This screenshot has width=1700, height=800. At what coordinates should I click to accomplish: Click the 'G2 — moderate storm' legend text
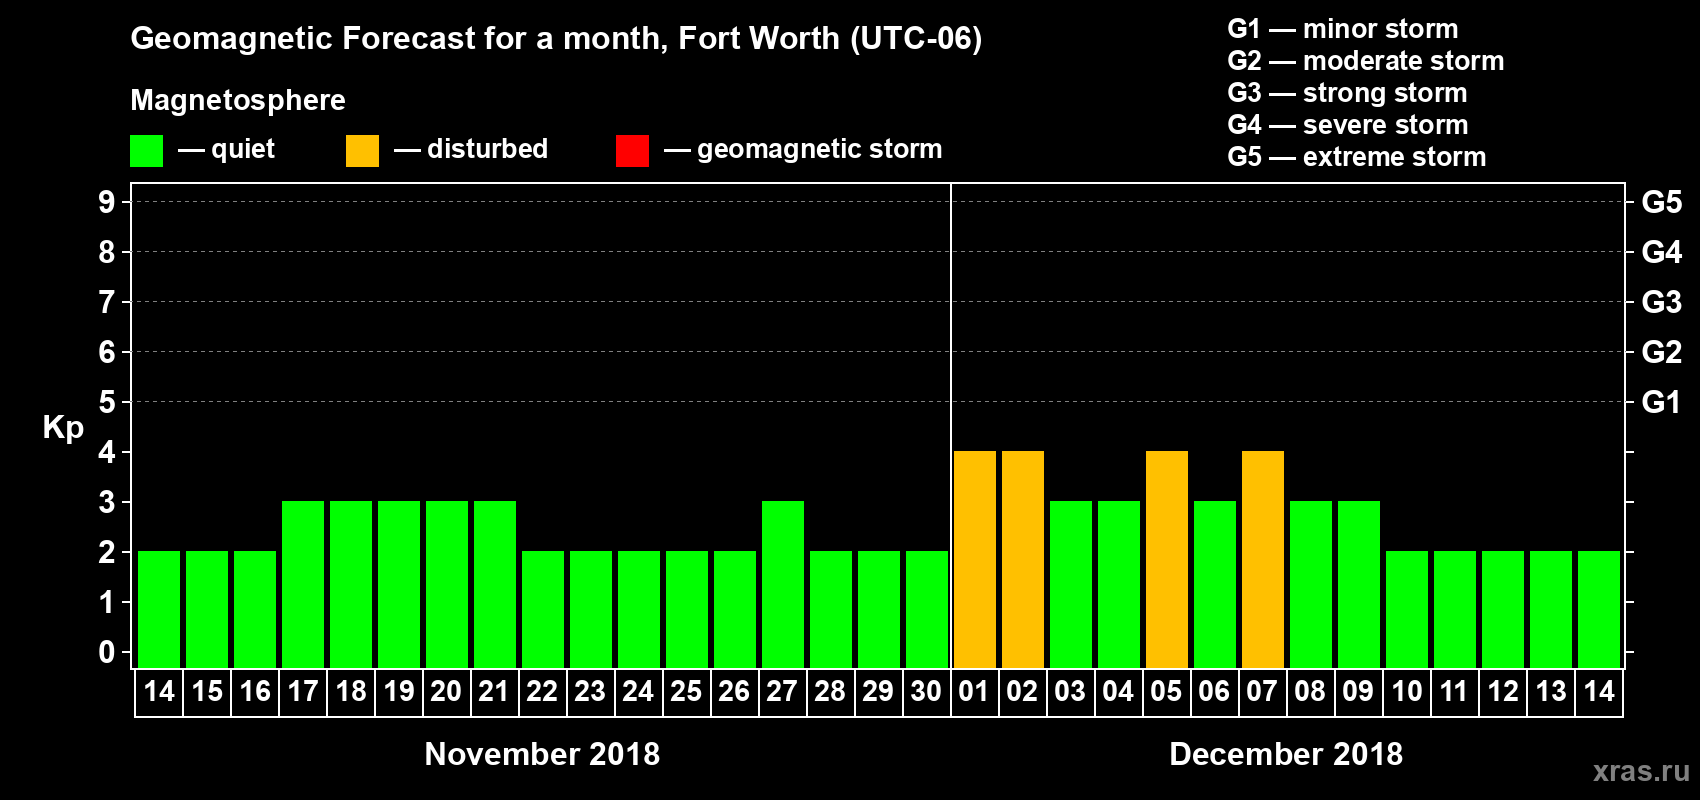pyautogui.click(x=1366, y=61)
